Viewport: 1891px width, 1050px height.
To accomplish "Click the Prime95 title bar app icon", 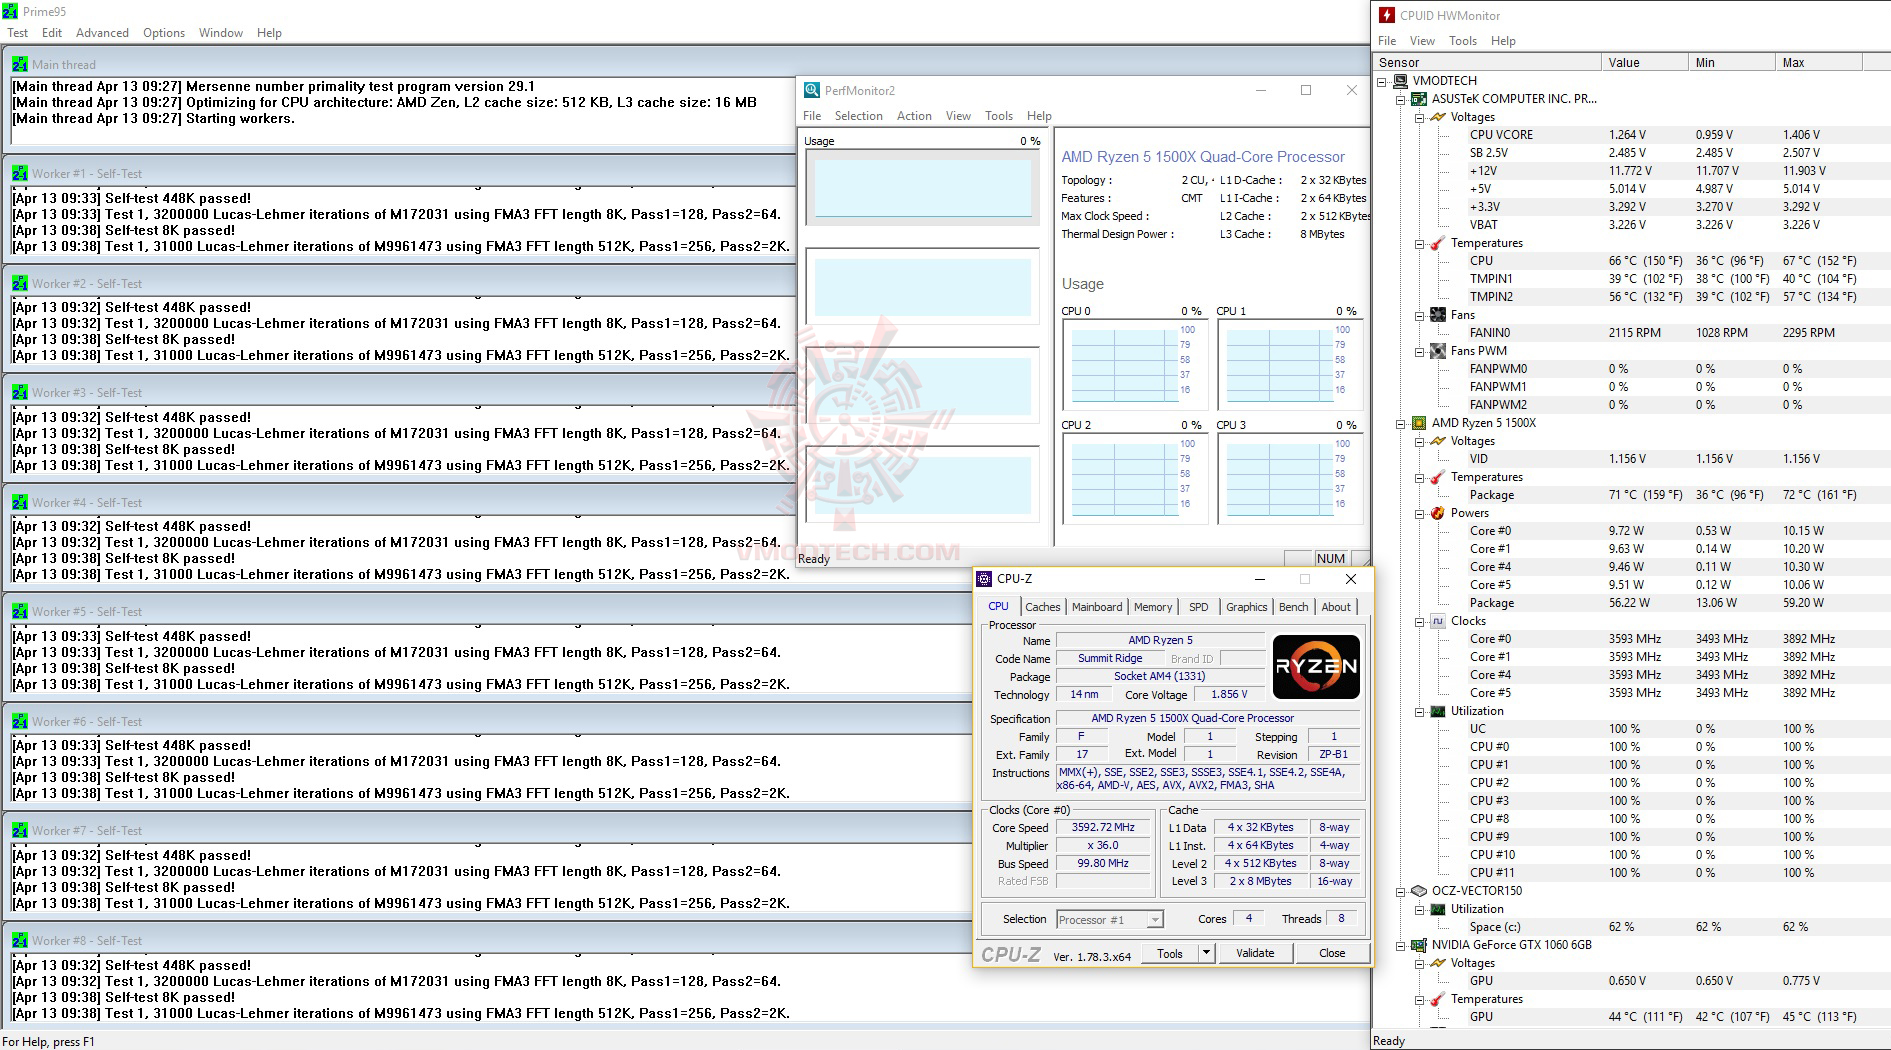I will point(10,12).
